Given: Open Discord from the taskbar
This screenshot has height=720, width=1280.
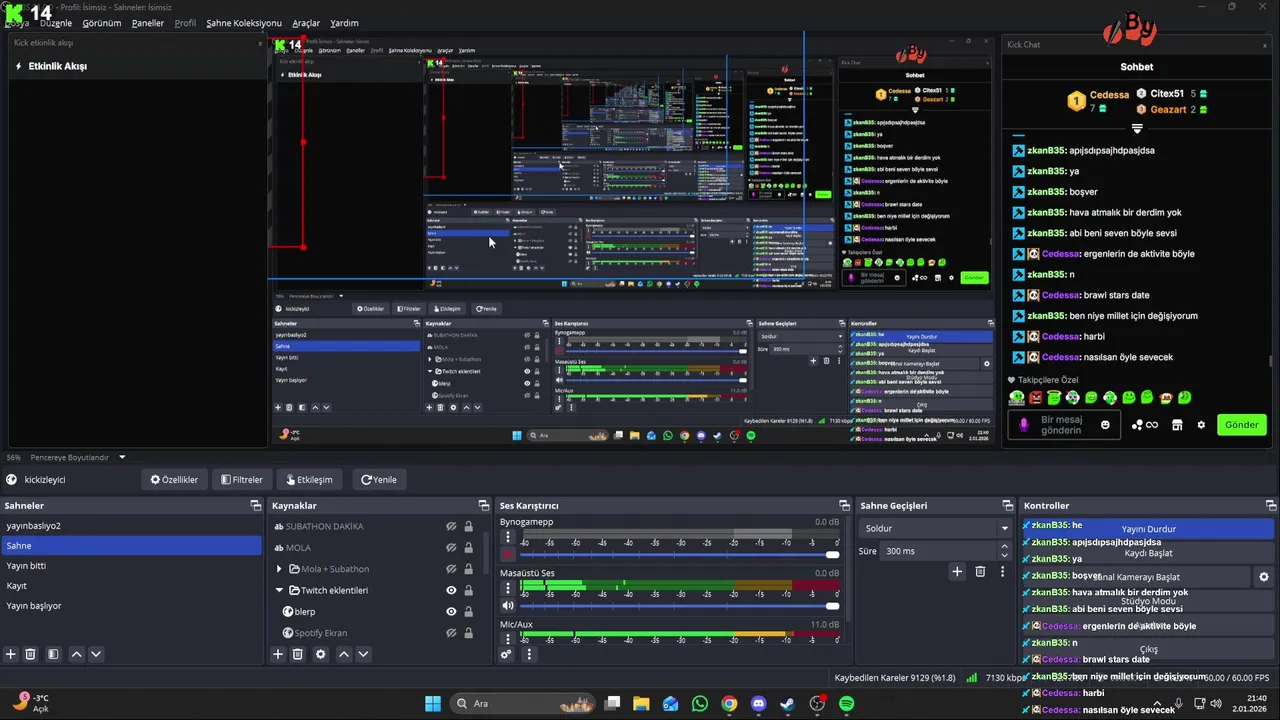Looking at the screenshot, I should click(x=758, y=704).
